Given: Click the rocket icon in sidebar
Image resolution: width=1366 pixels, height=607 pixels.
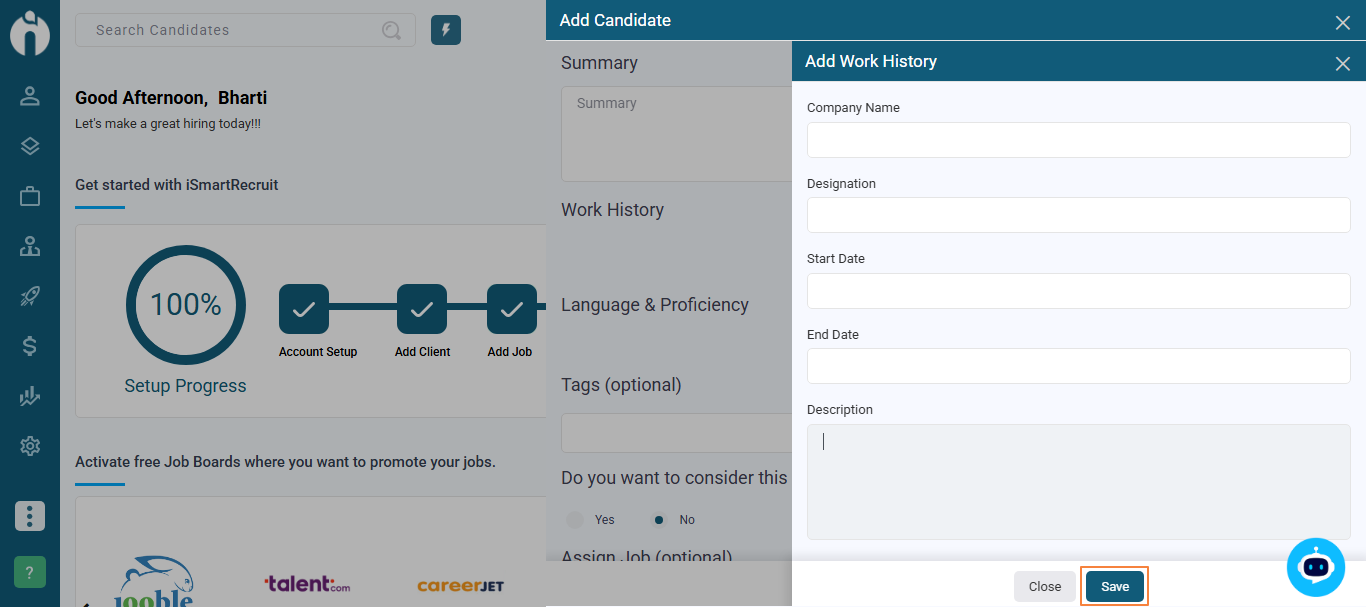Looking at the screenshot, I should [30, 296].
